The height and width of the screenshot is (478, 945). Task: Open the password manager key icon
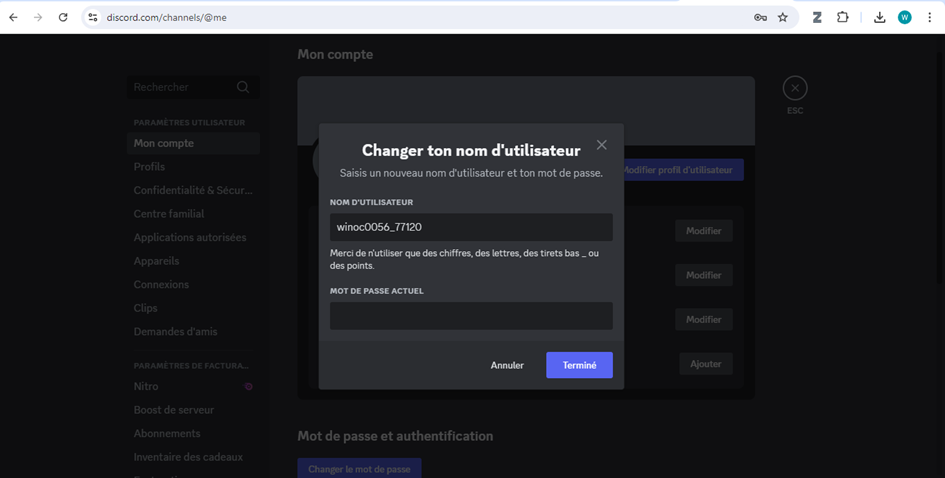coord(760,17)
